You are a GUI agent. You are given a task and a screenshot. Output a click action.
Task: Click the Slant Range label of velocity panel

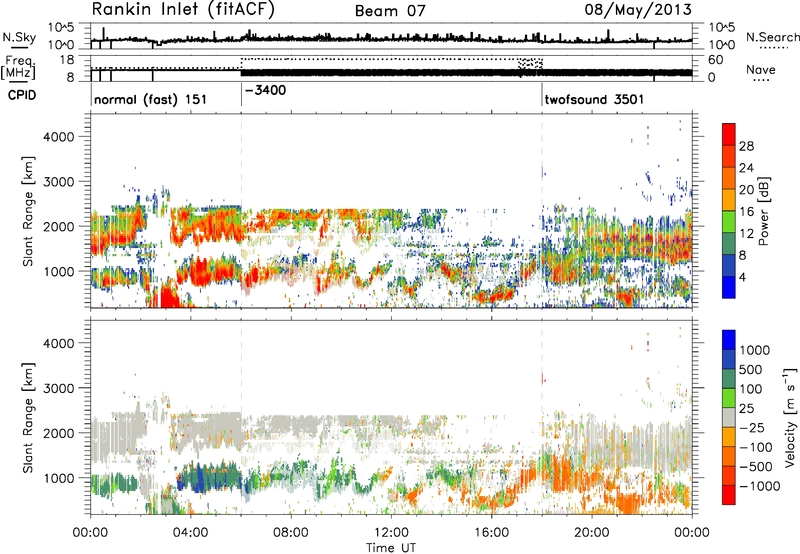pyautogui.click(x=29, y=417)
